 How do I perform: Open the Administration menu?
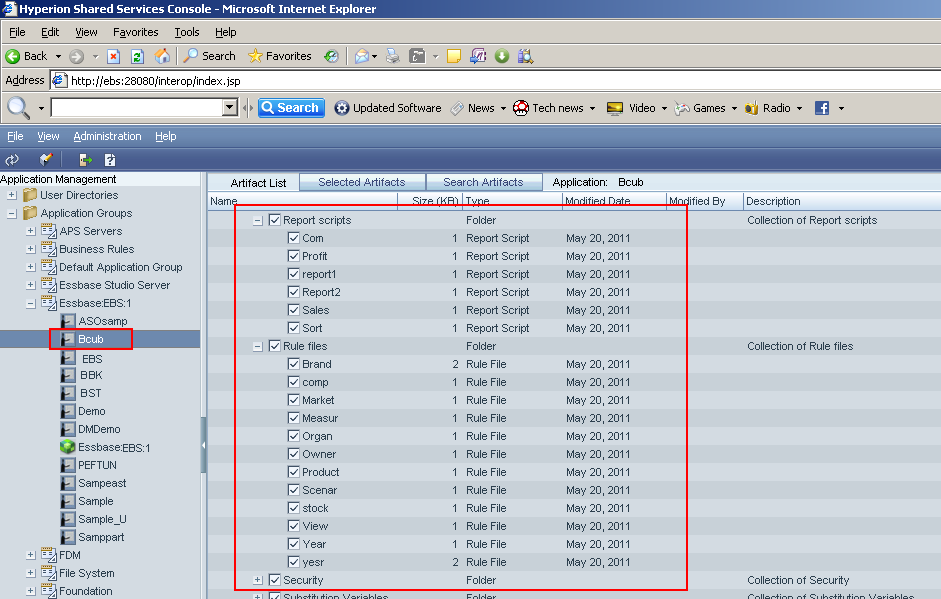pos(108,136)
